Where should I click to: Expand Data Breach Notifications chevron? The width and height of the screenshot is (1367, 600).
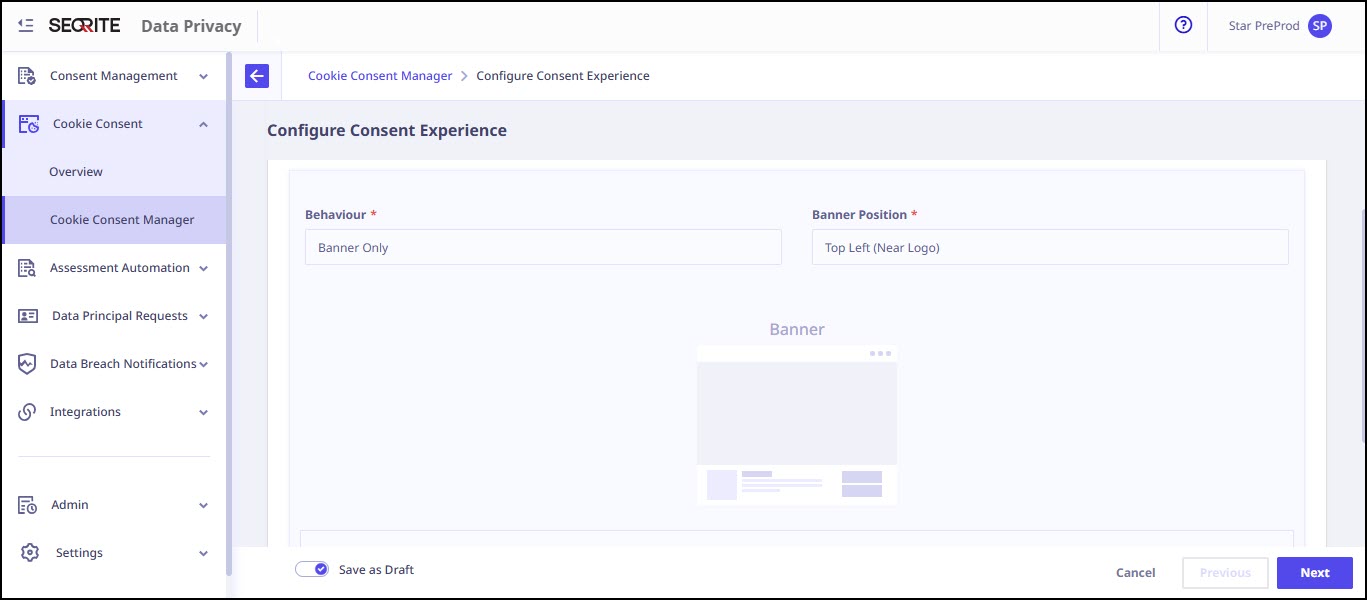pos(204,364)
